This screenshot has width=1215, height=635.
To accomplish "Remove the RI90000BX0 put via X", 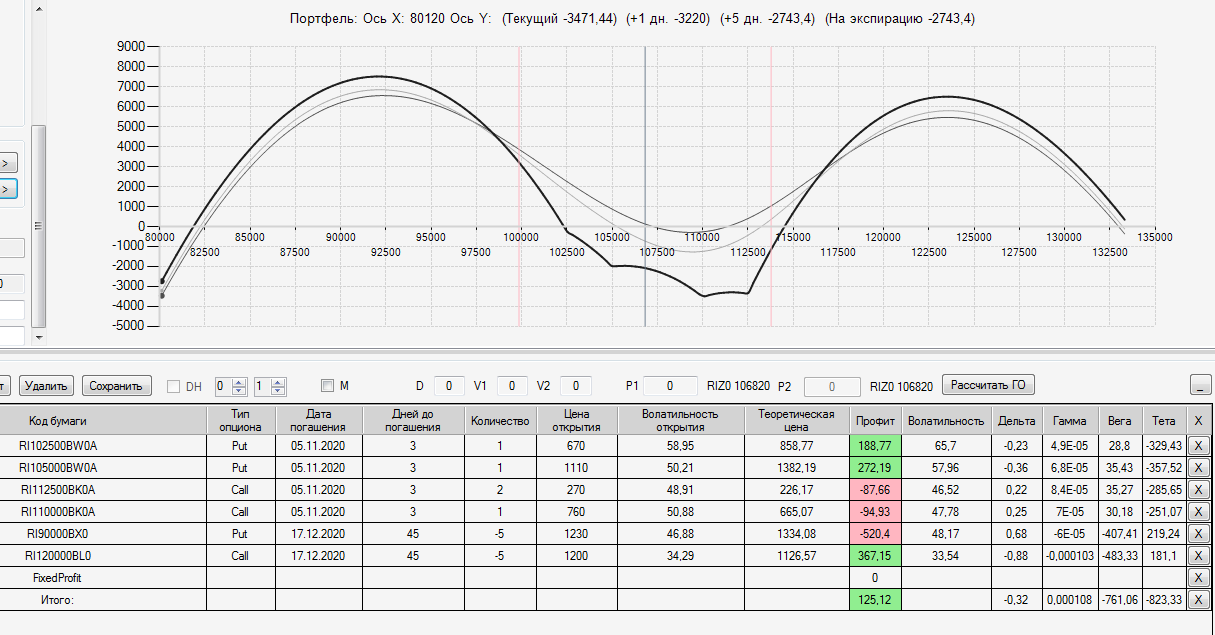I will (1199, 534).
